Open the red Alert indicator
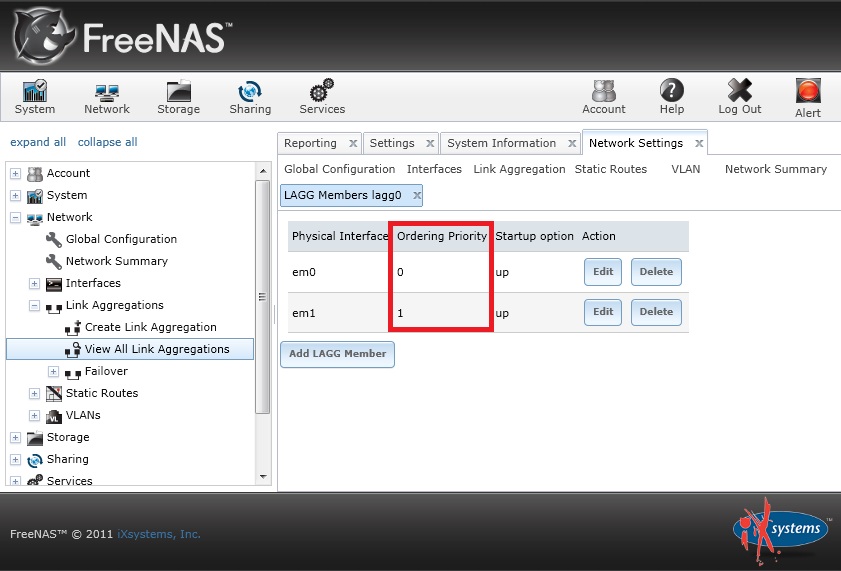 [808, 98]
